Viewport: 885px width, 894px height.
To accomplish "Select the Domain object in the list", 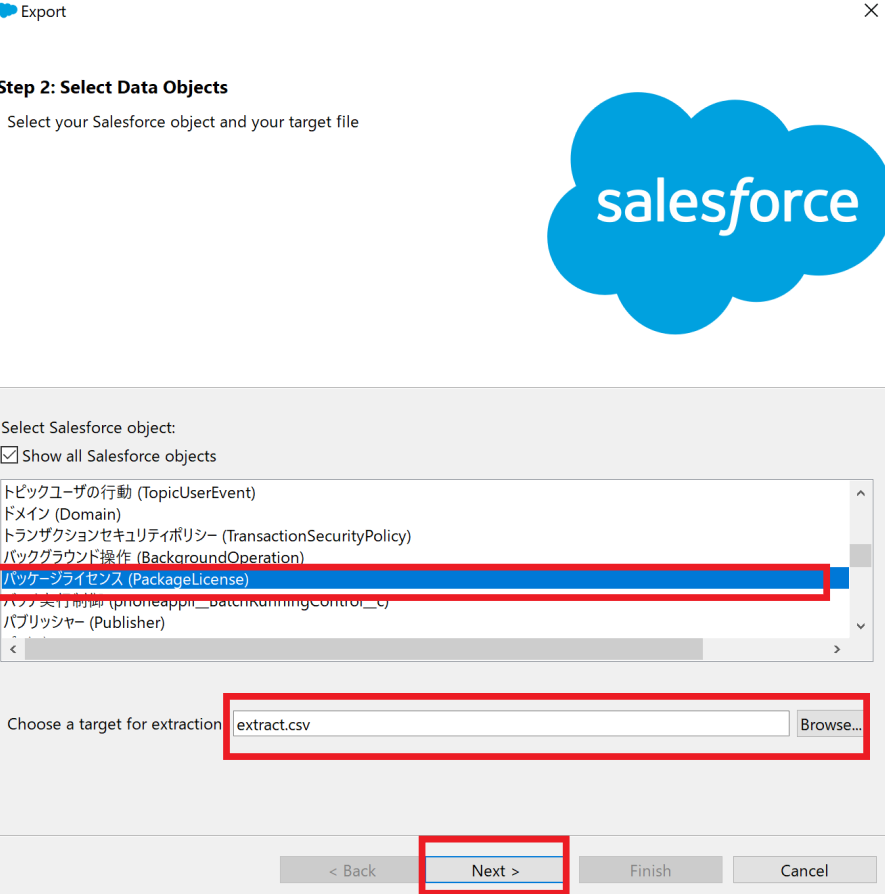I will click(x=425, y=514).
